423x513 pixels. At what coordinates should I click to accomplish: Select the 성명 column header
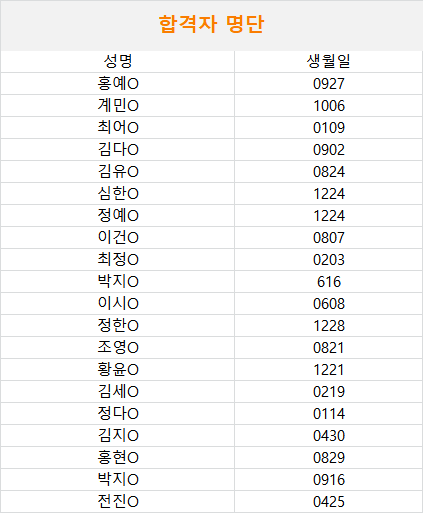pos(118,61)
